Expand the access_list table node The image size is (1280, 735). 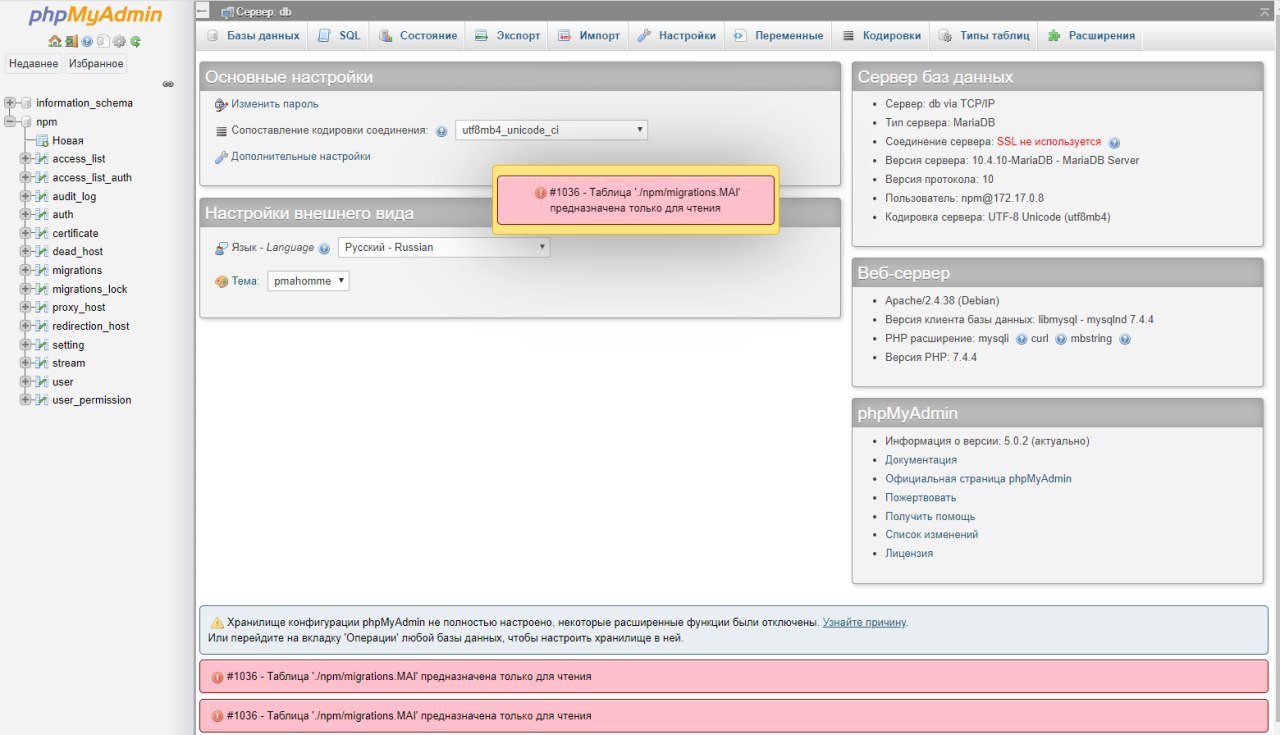[x=26, y=159]
